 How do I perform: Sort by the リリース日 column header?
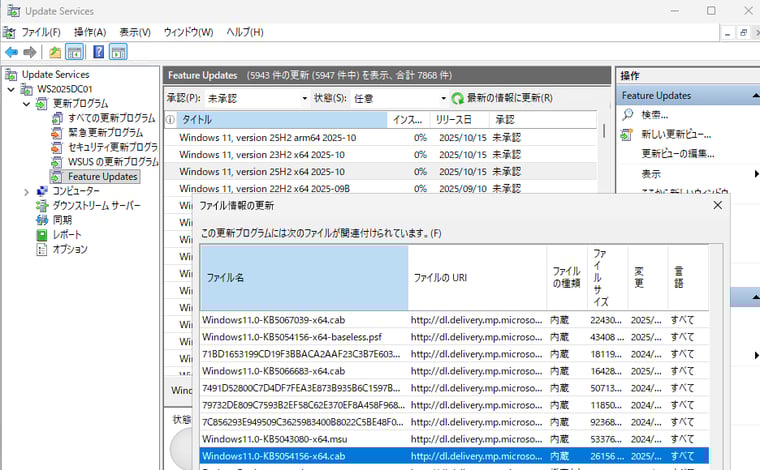(460, 120)
